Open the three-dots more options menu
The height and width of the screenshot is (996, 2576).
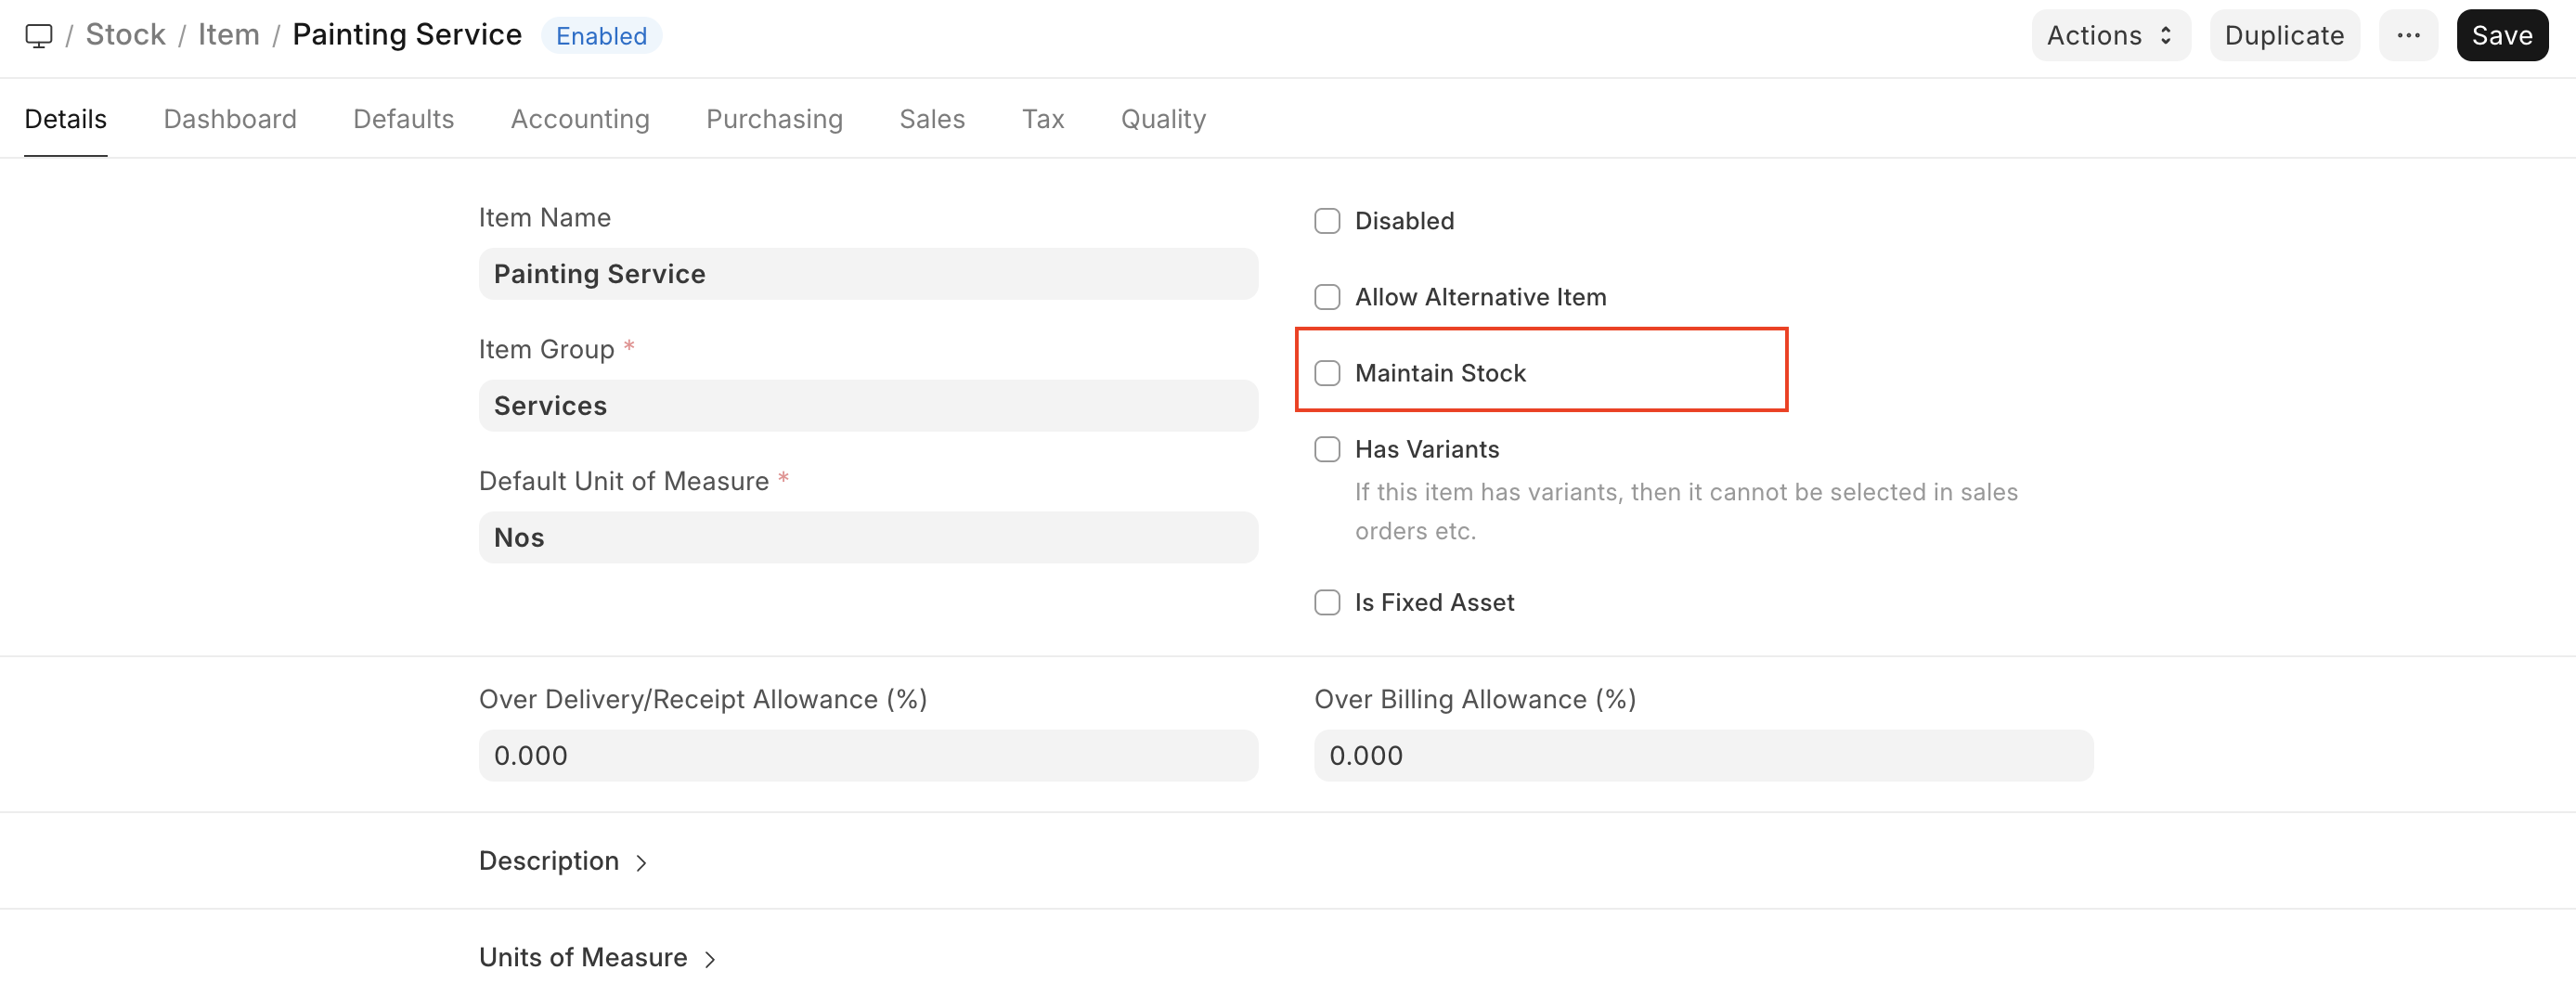pyautogui.click(x=2408, y=36)
